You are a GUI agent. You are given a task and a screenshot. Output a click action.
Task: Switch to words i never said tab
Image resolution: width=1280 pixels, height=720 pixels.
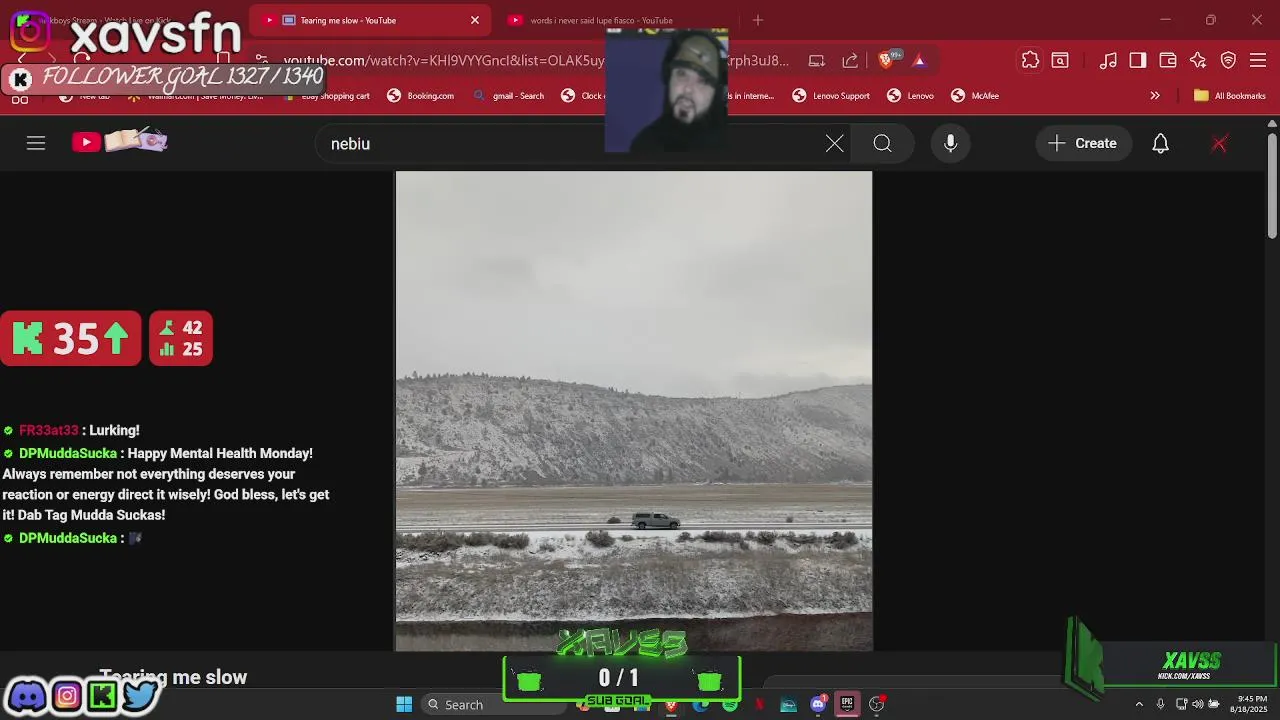point(600,20)
